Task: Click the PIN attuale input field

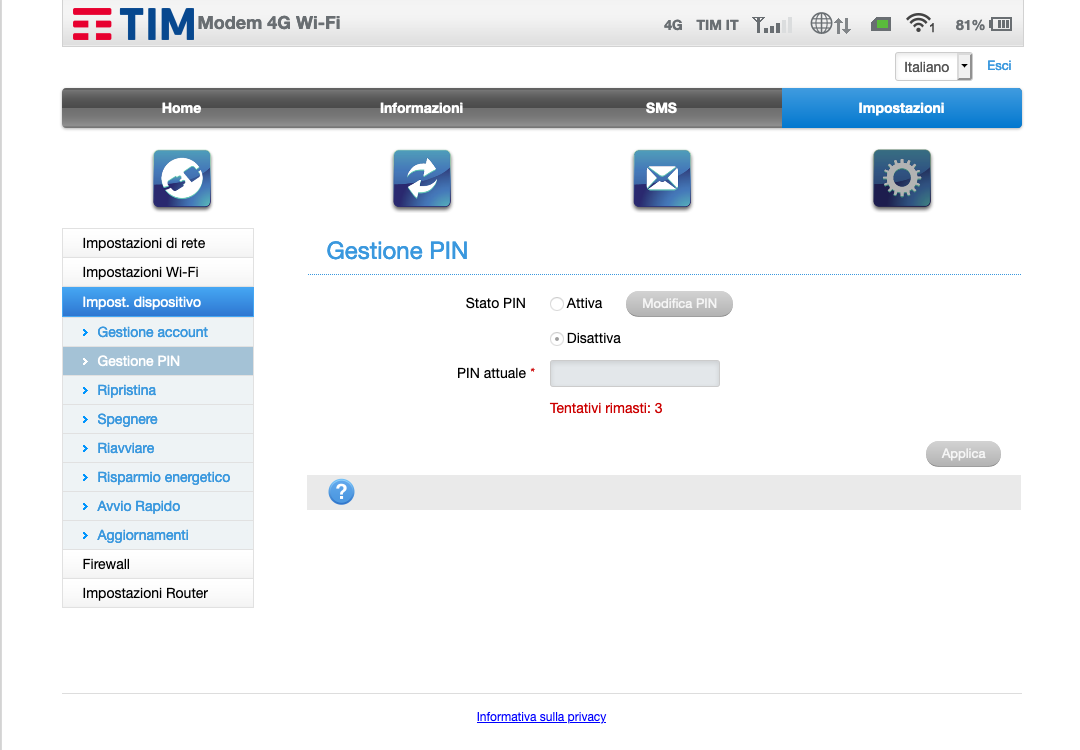Action: 634,374
